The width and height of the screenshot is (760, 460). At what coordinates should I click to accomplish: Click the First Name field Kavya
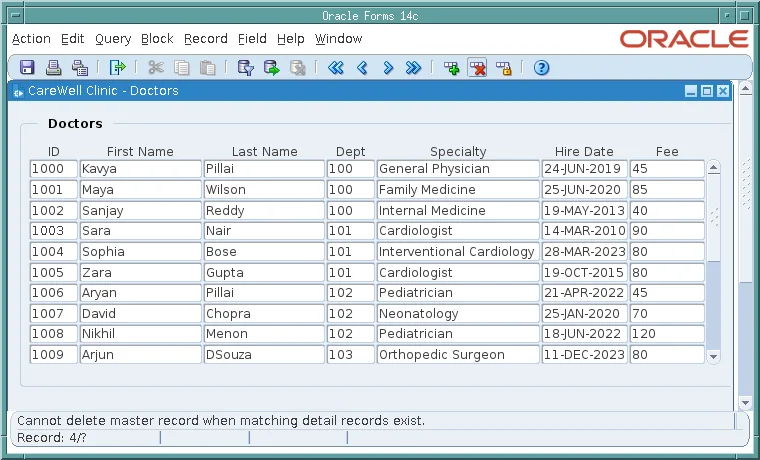[141, 169]
